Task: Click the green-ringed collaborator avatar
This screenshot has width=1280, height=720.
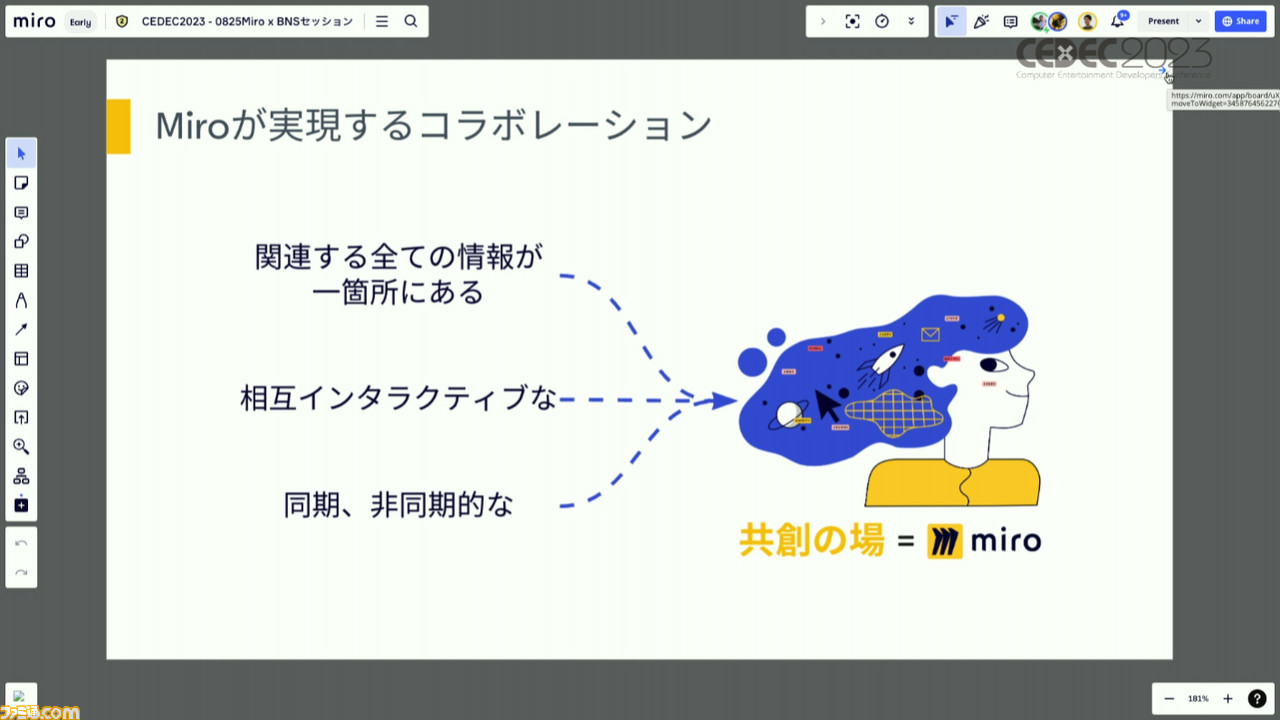Action: click(x=1040, y=22)
